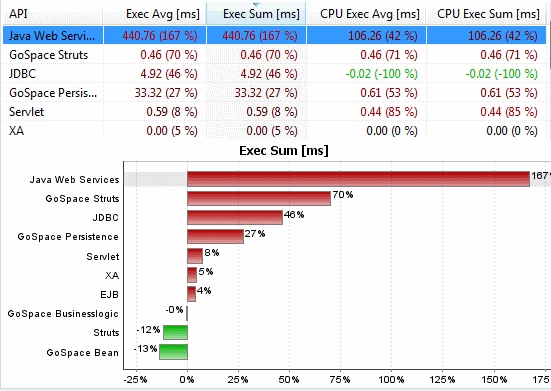The height and width of the screenshot is (391, 551).
Task: Select the GoSpace Persistence table row
Action: (x=275, y=92)
